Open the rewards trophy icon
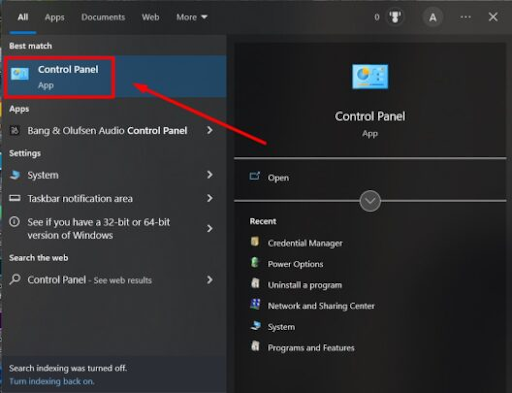512x393 pixels. coord(395,17)
